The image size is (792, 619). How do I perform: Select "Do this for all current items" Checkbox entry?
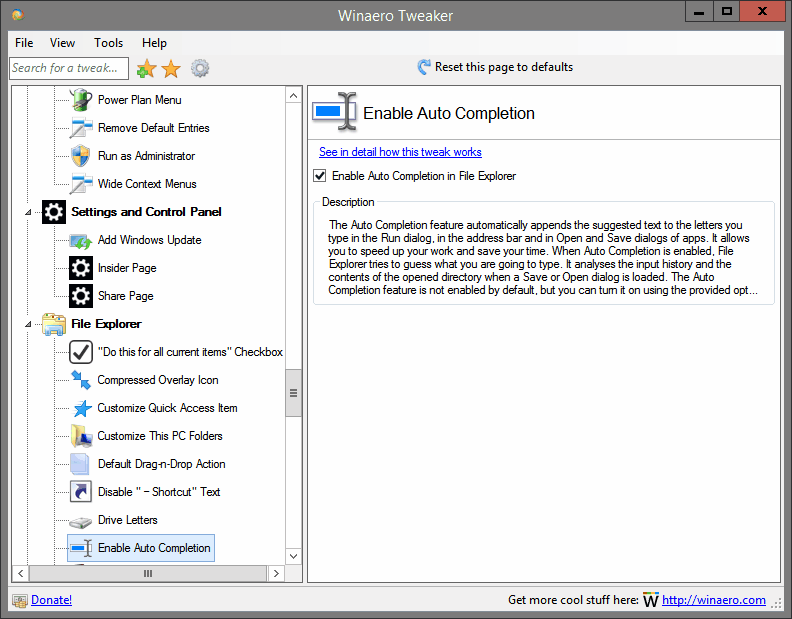[190, 352]
